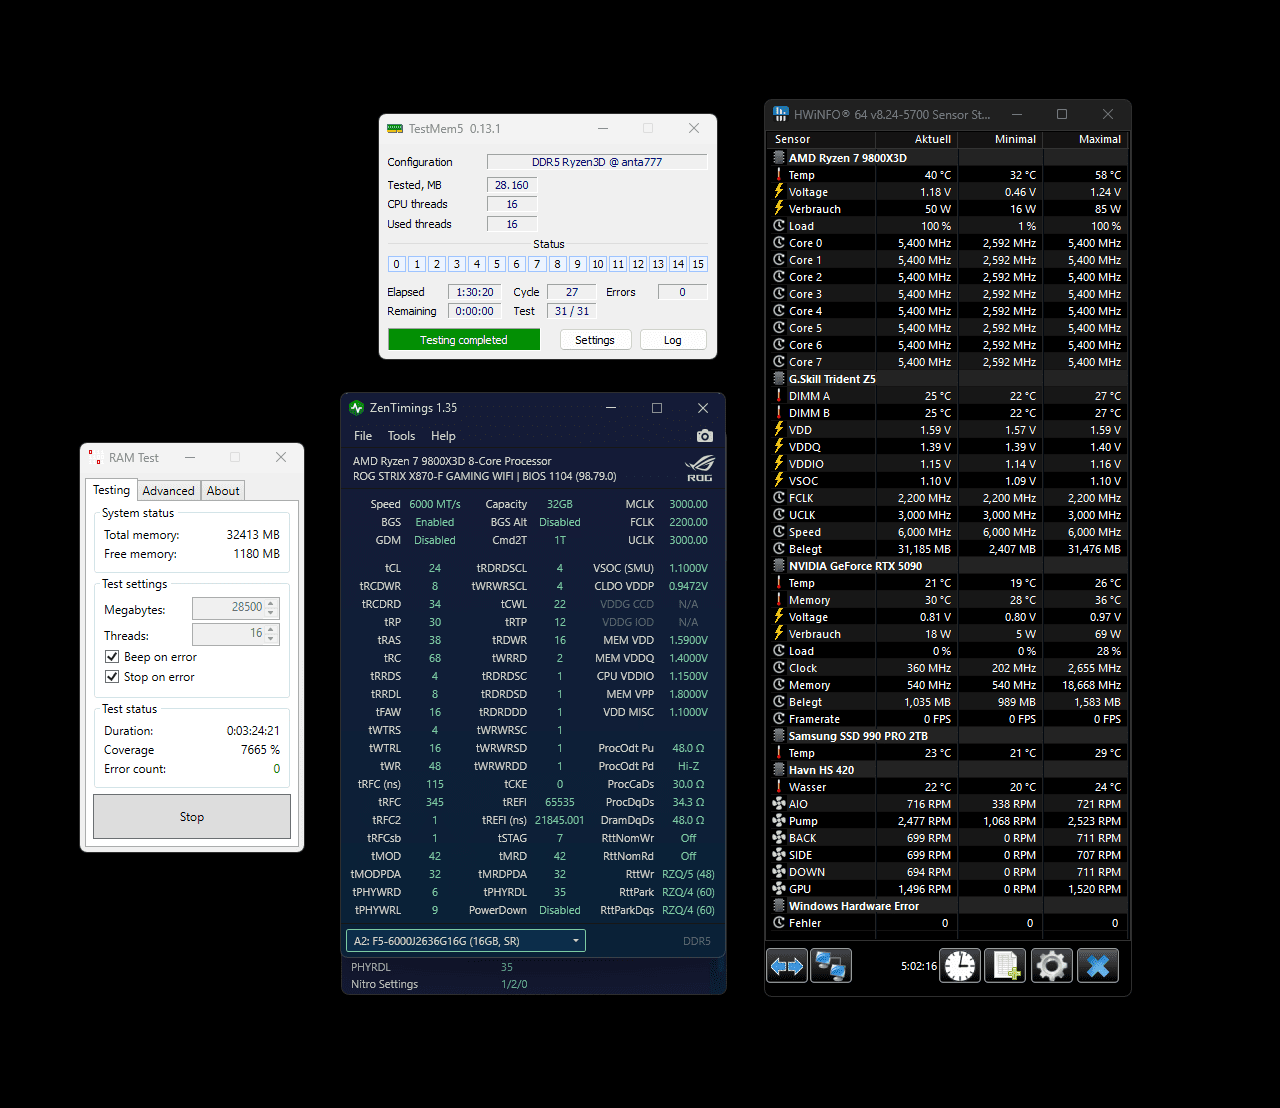
Task: Open HWiNFO remote network monitoring icon
Action: 831,966
